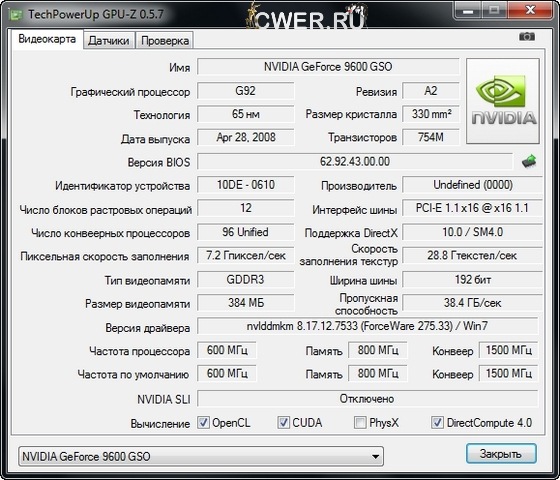Click the Имя field NVIDIA GeForce 9600 GSO

pyautogui.click(x=328, y=67)
